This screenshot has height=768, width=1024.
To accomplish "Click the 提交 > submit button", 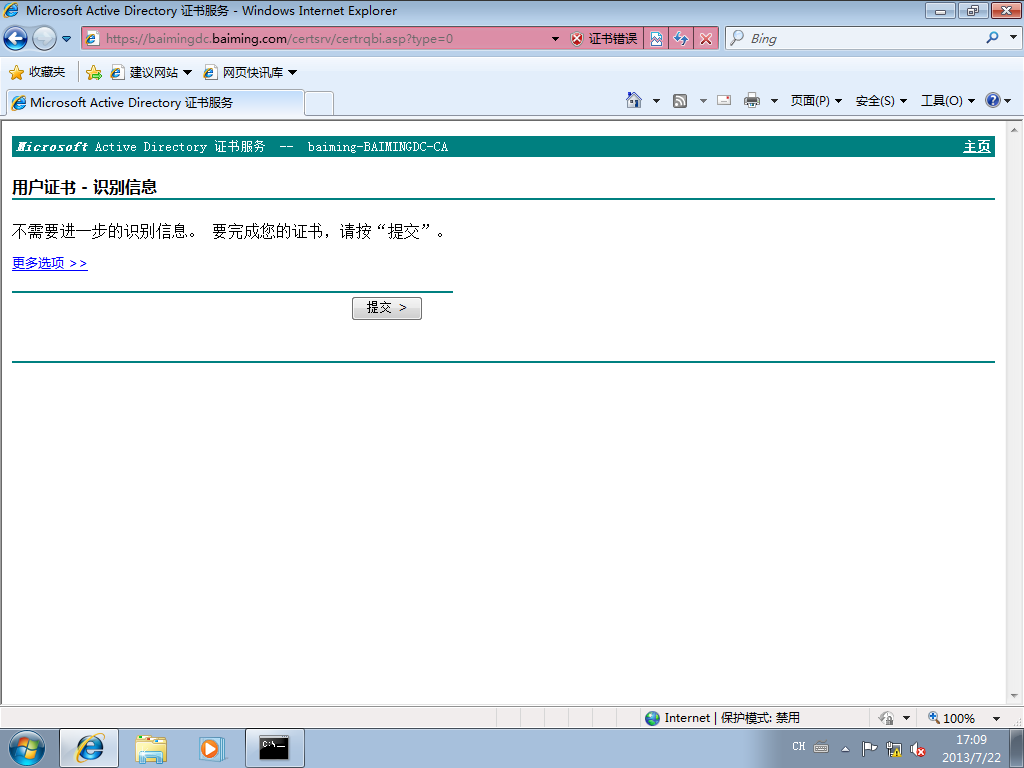I will (x=387, y=308).
